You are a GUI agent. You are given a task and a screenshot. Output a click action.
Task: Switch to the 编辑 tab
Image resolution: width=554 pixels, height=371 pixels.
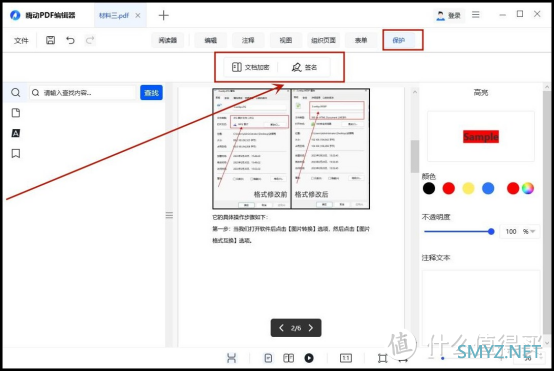[x=211, y=40]
